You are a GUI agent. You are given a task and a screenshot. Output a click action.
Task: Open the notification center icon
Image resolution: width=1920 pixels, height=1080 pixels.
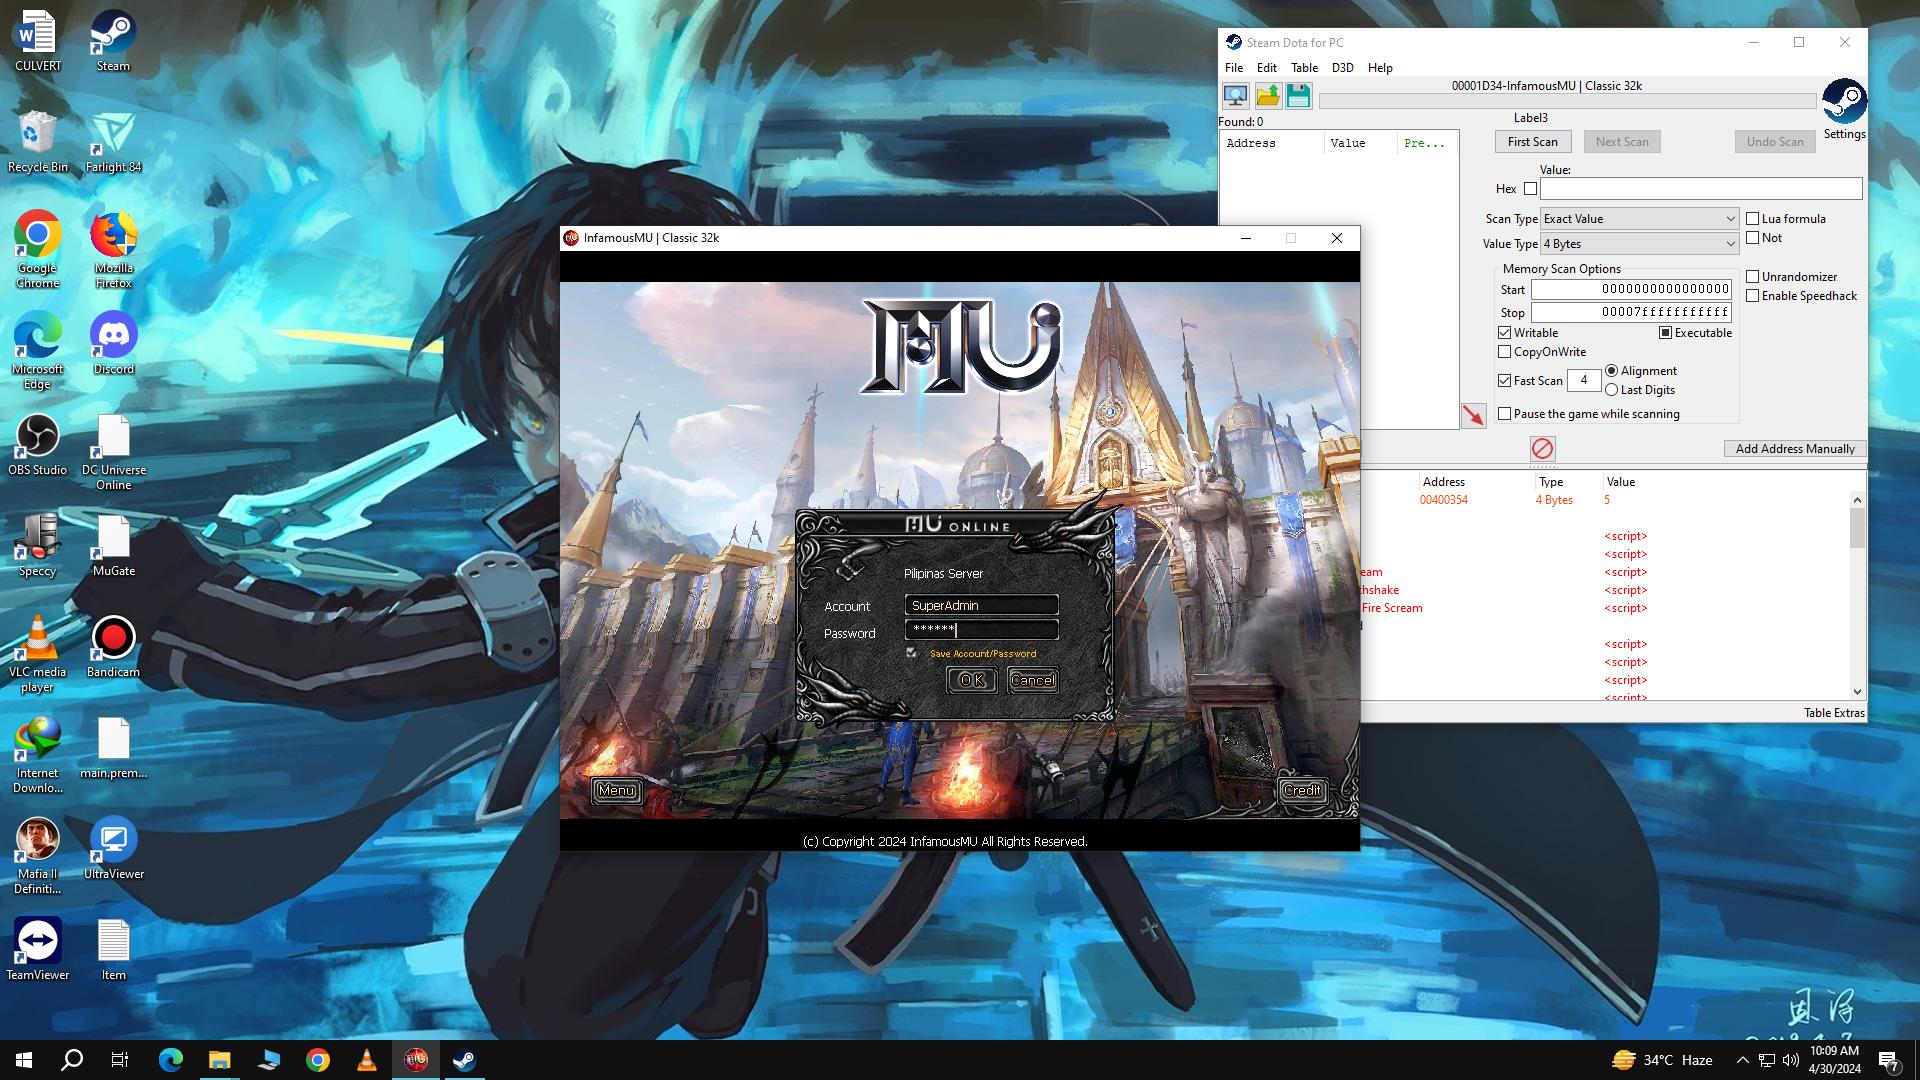click(x=1889, y=1060)
